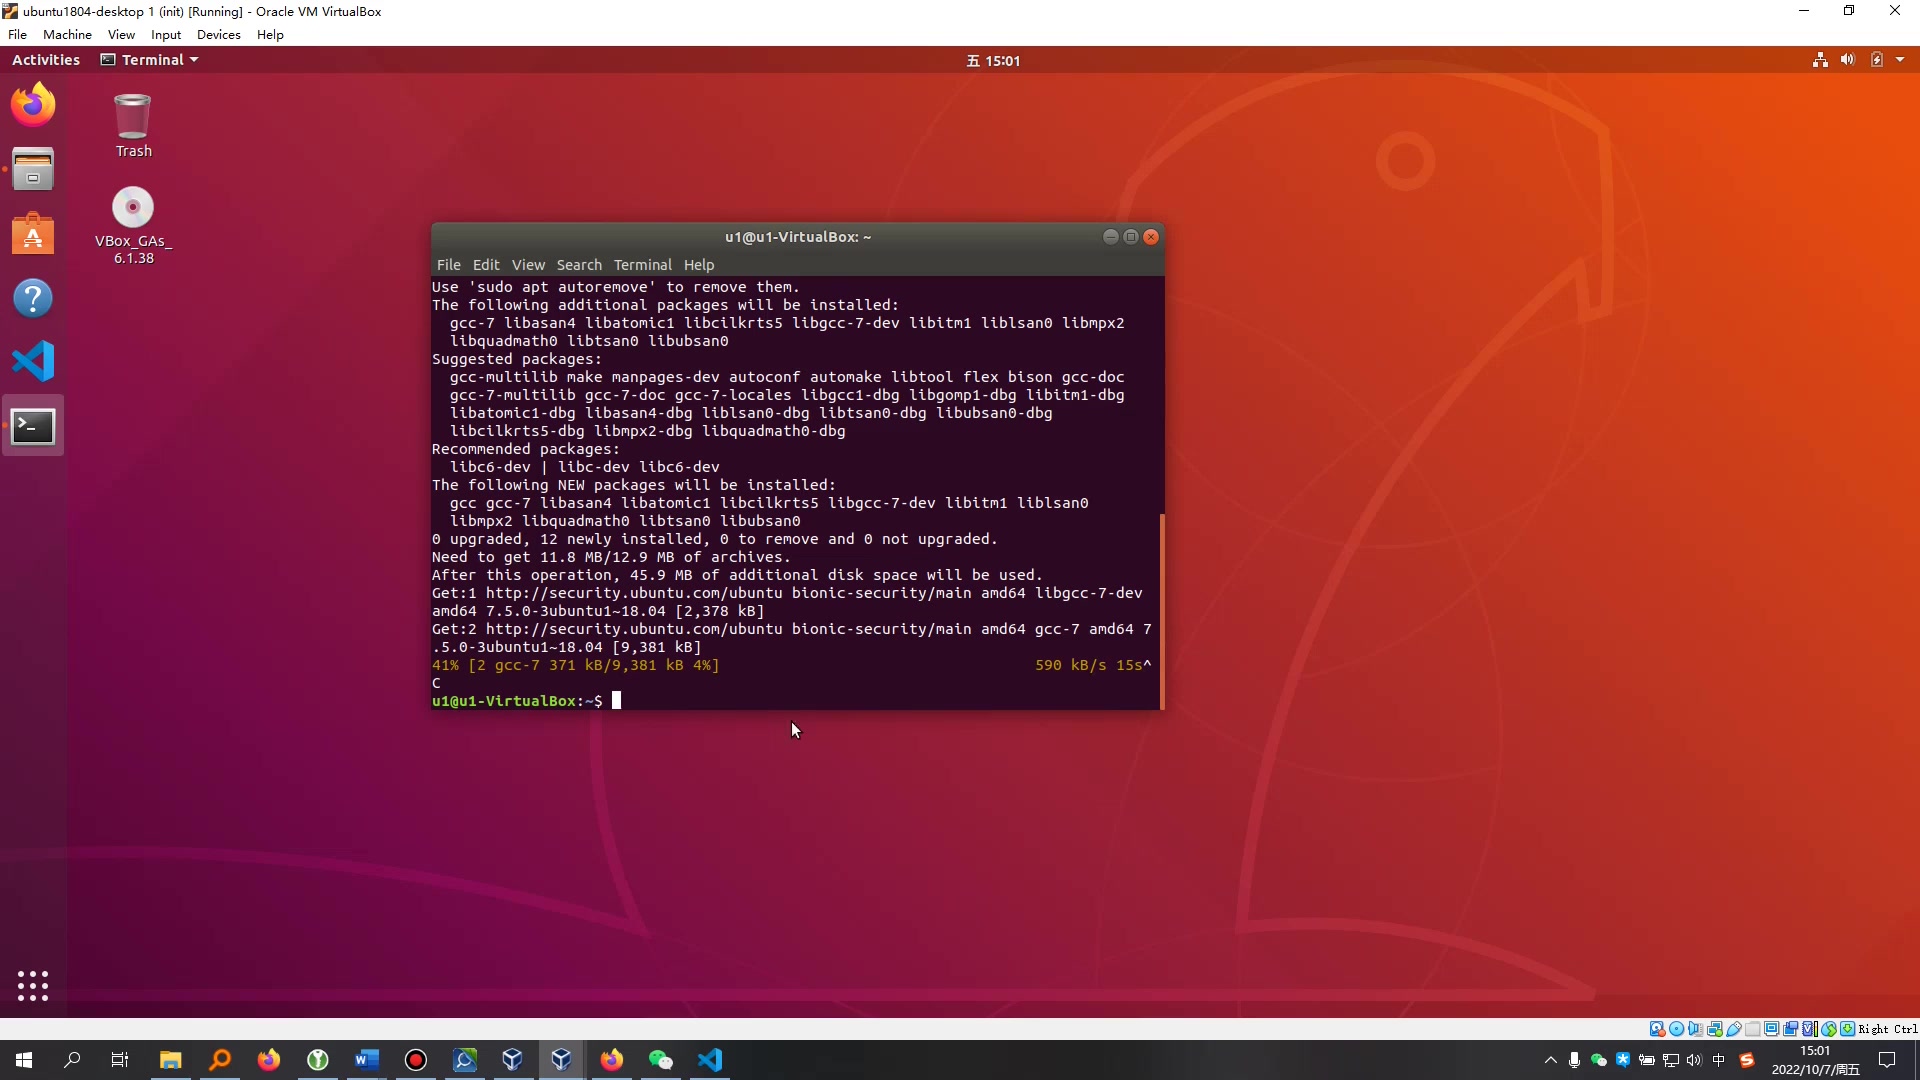1920x1080 pixels.
Task: Open Firefox from the Ubuntu dock
Action: coord(33,105)
